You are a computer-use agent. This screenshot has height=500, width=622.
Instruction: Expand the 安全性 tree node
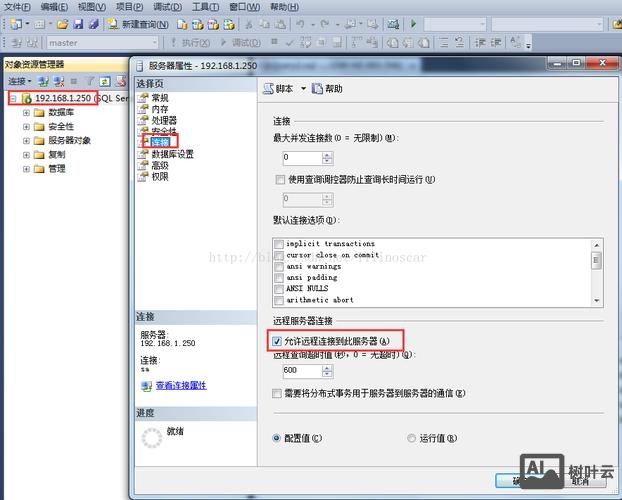26,127
